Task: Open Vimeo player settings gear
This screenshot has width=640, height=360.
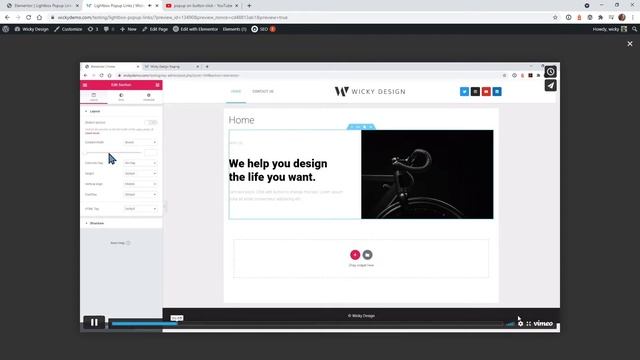Action: click(x=520, y=323)
